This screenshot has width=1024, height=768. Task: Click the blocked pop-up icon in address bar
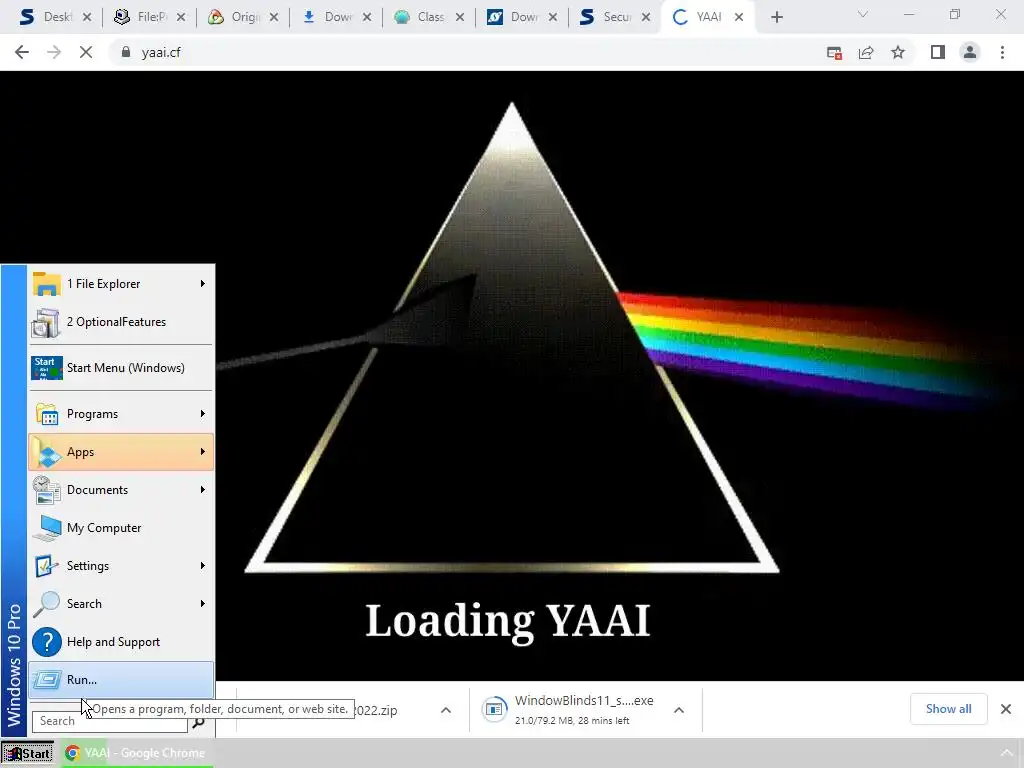[834, 52]
